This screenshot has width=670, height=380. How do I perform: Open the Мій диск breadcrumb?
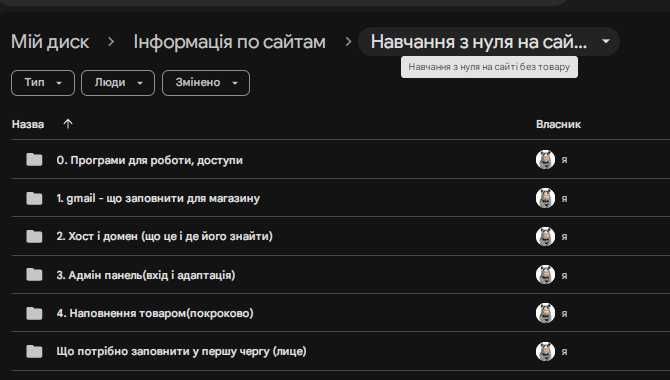pos(50,42)
